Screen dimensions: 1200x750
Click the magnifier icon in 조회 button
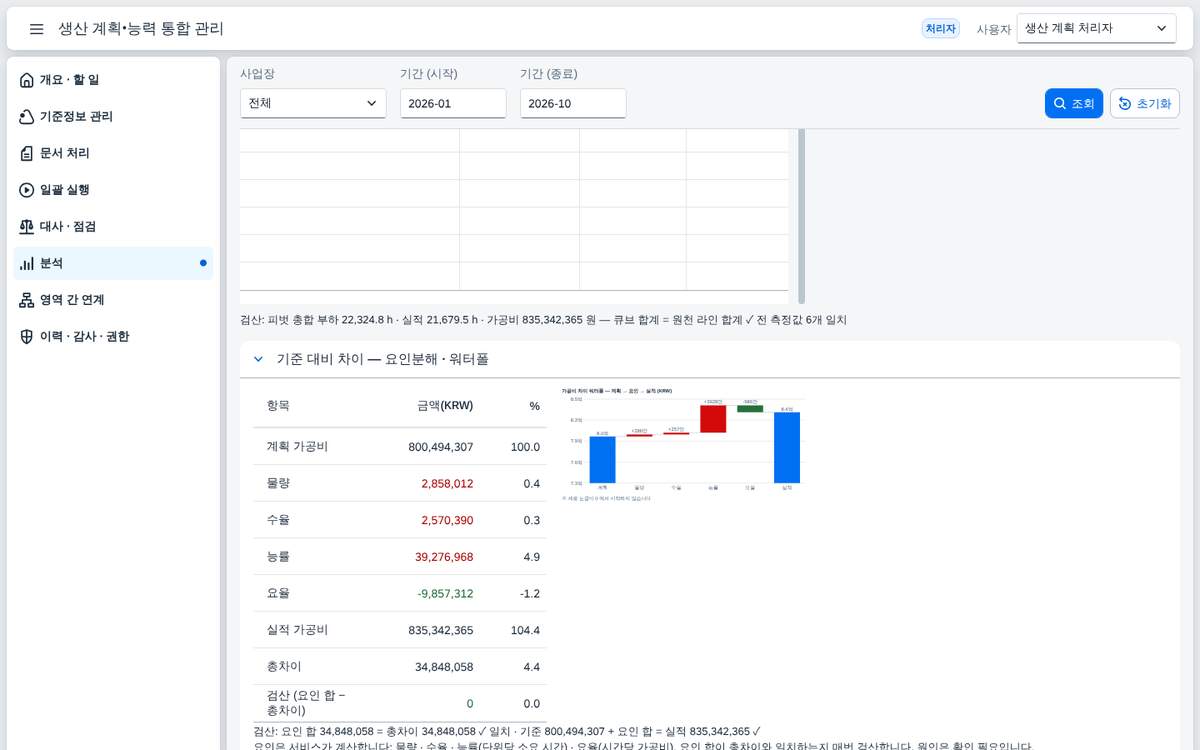pos(1060,104)
